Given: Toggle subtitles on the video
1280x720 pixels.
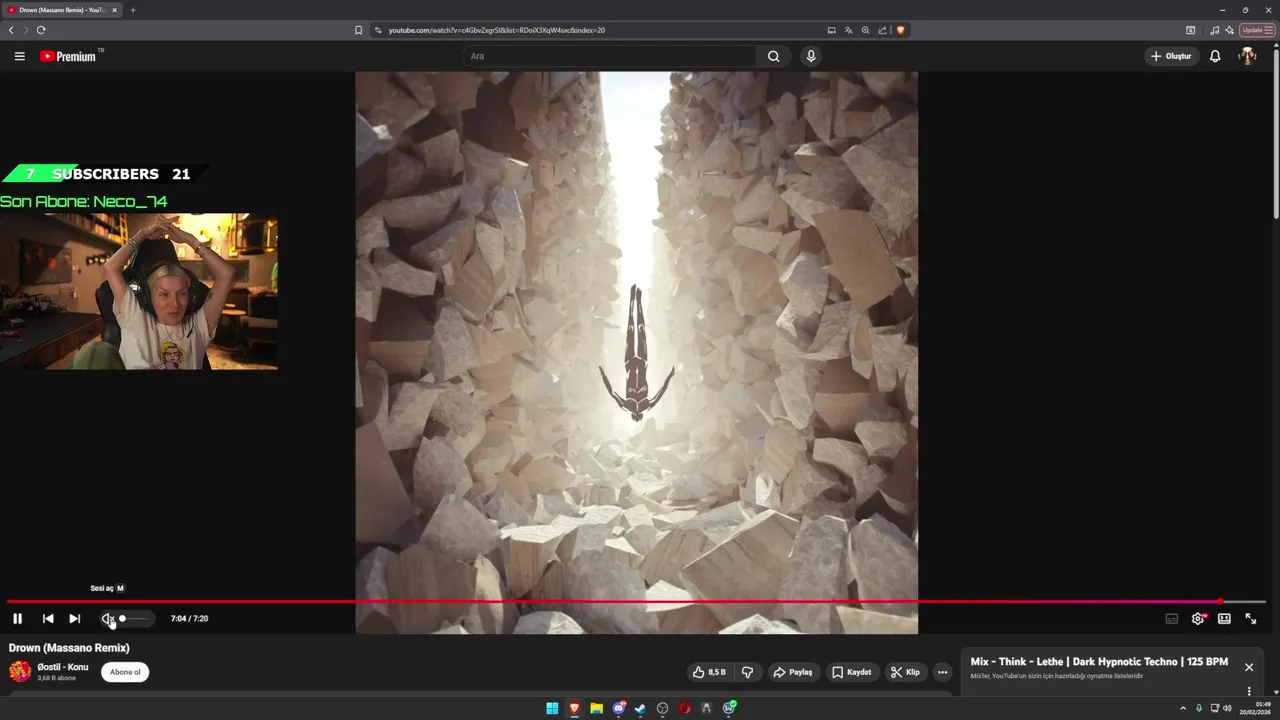Looking at the screenshot, I should (1172, 619).
